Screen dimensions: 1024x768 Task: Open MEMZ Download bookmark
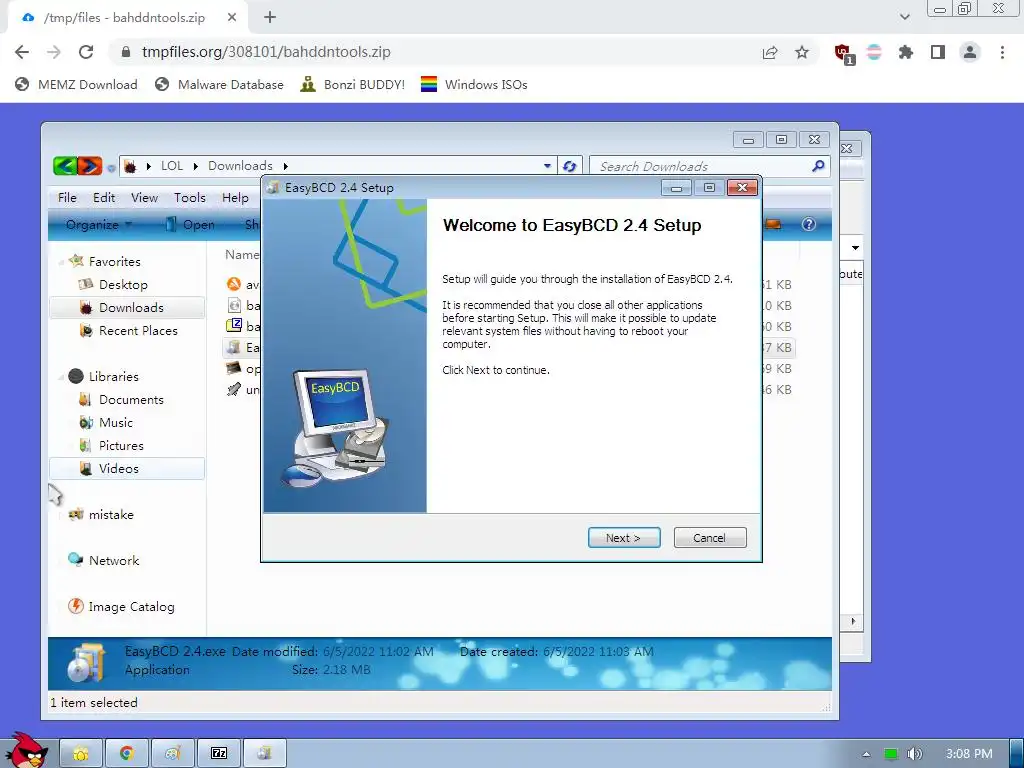[x=76, y=84]
